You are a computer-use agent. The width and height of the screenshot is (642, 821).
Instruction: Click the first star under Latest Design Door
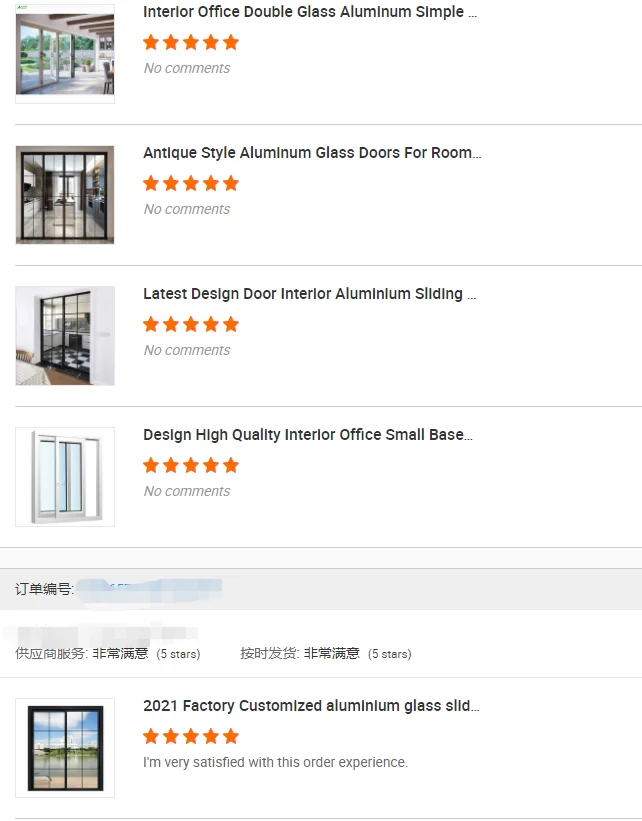tap(151, 324)
